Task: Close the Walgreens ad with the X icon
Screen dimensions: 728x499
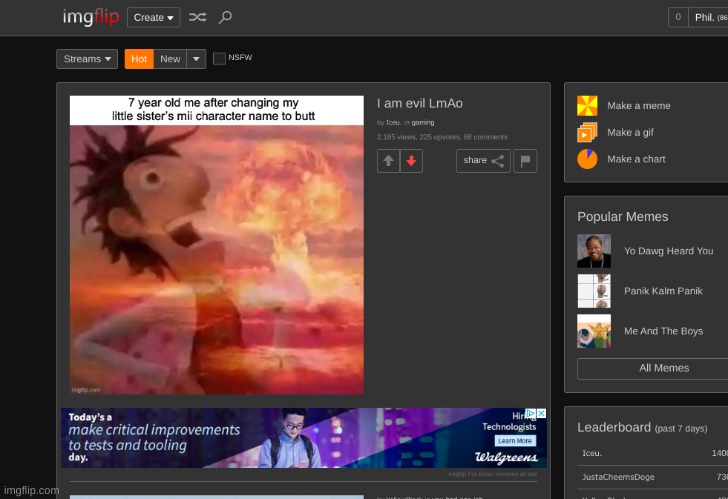Action: [x=541, y=413]
